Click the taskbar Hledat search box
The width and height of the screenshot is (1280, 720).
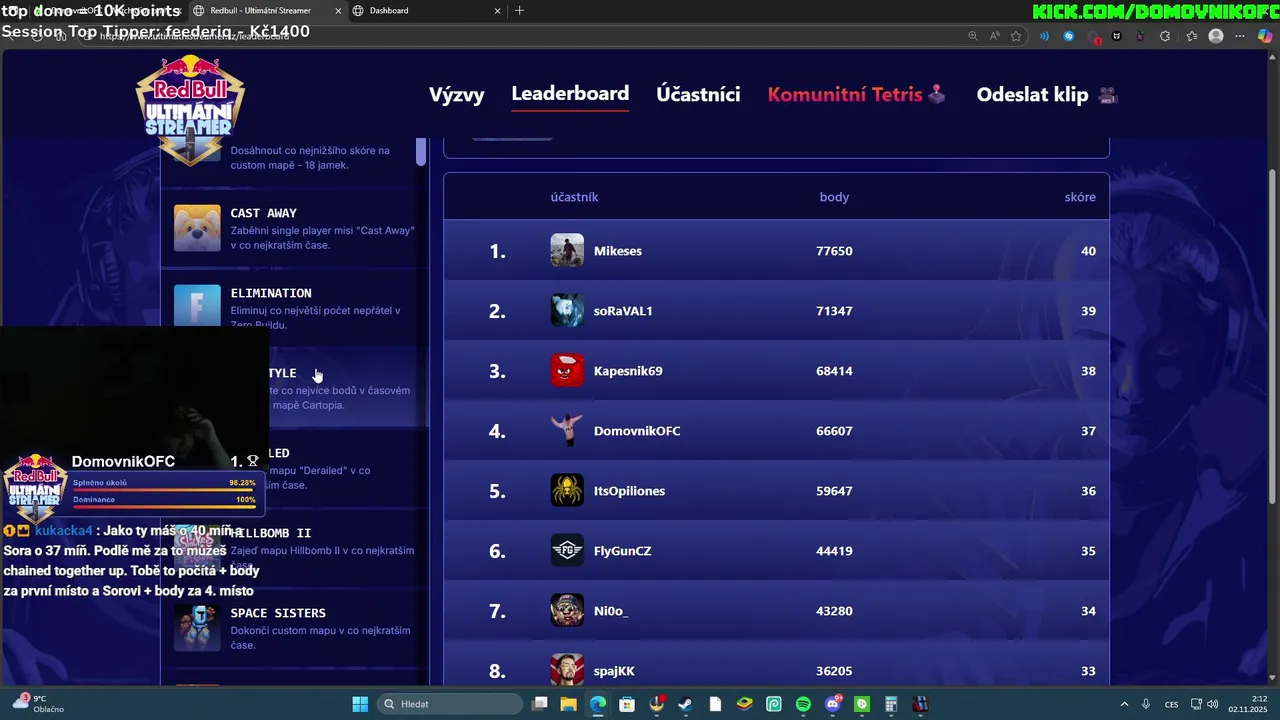click(x=452, y=704)
